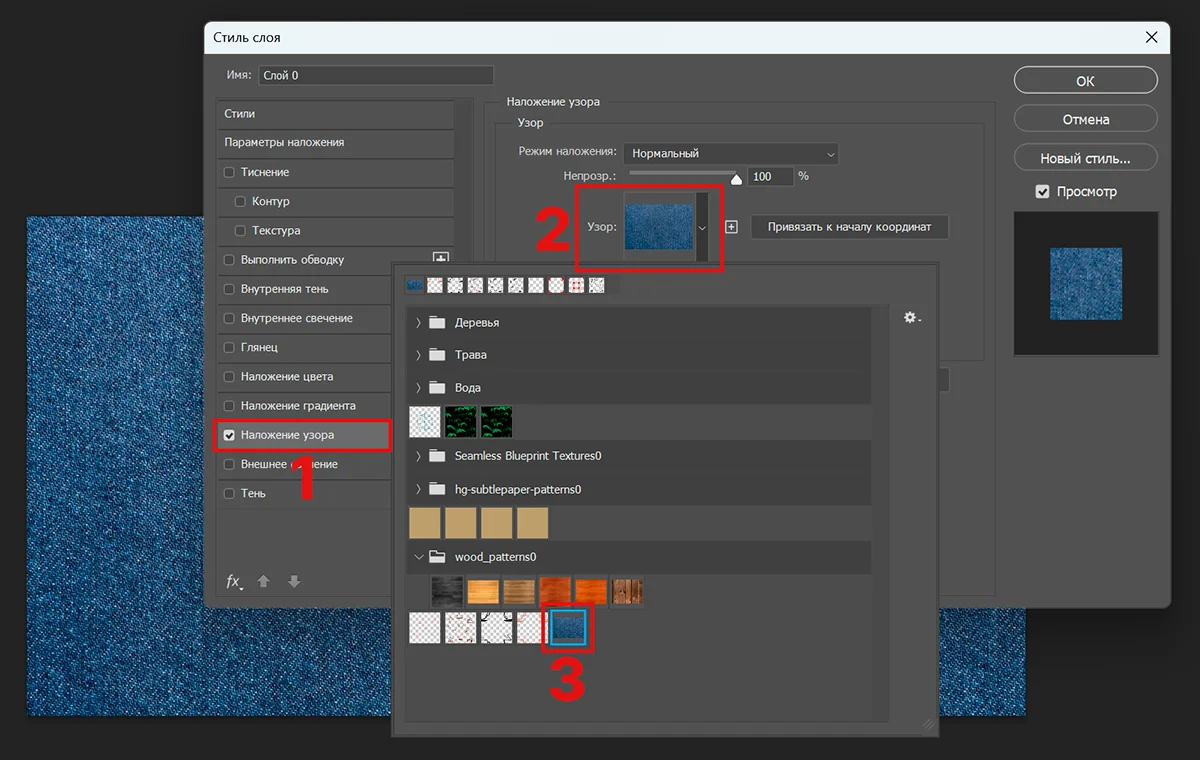Viewport: 1200px width, 760px height.
Task: Enable the Тень checkbox
Action: pyautogui.click(x=229, y=493)
